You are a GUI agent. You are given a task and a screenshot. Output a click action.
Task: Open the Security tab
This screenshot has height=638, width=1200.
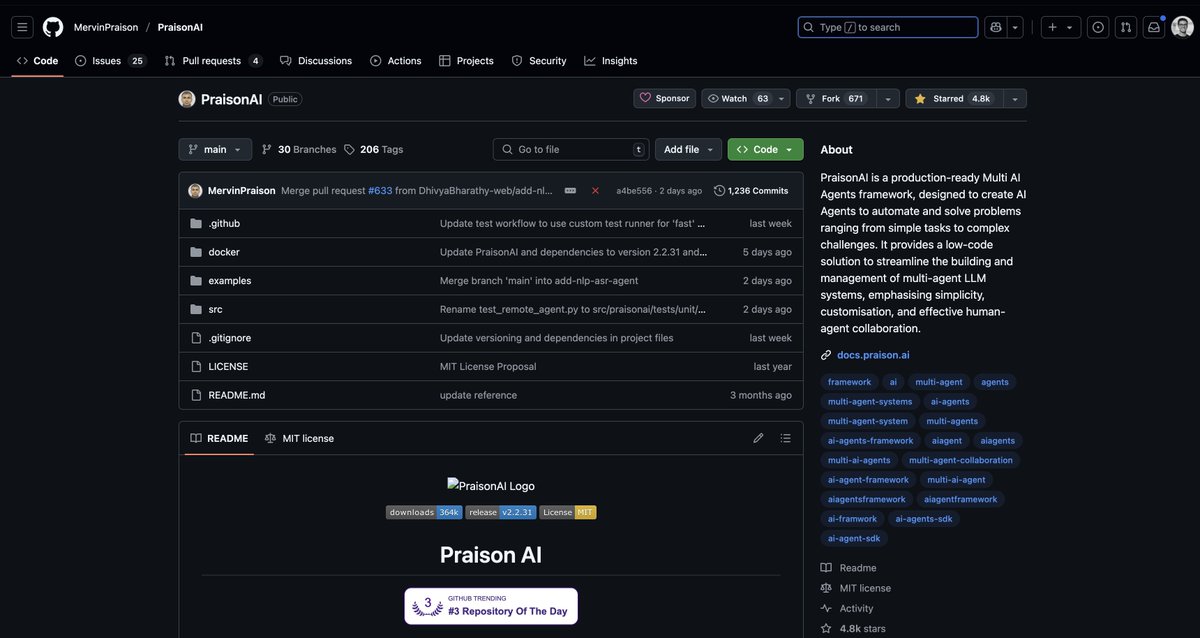539,61
